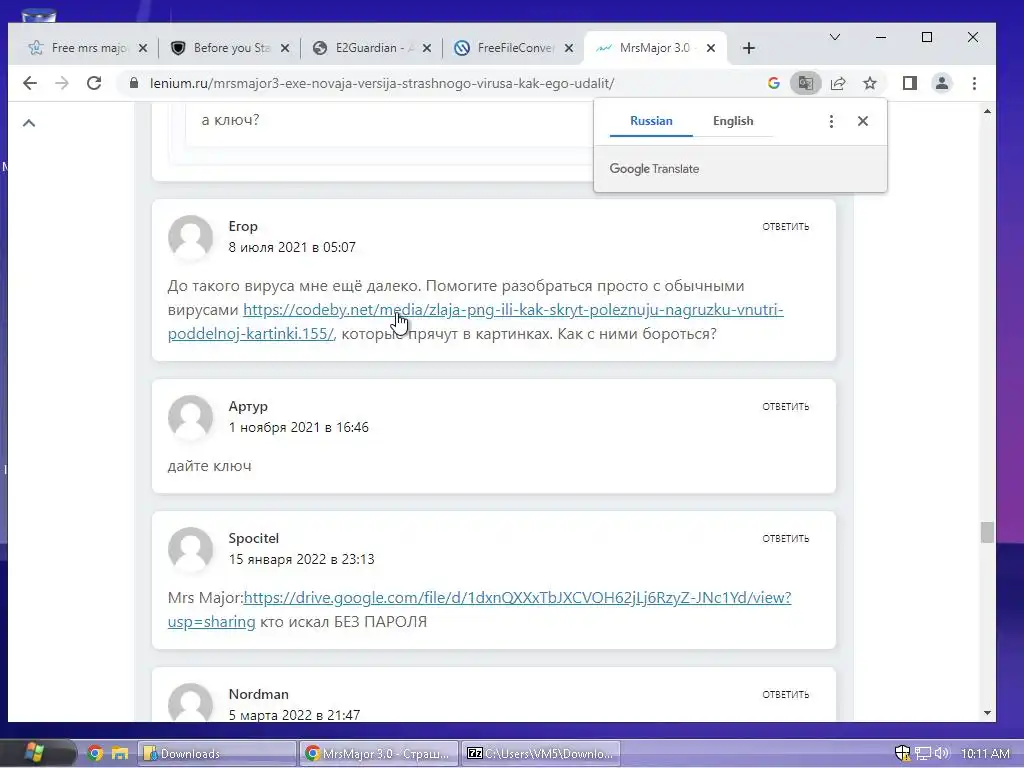The image size is (1024, 768).
Task: Toggle the Translate this page icon
Action: 805,83
